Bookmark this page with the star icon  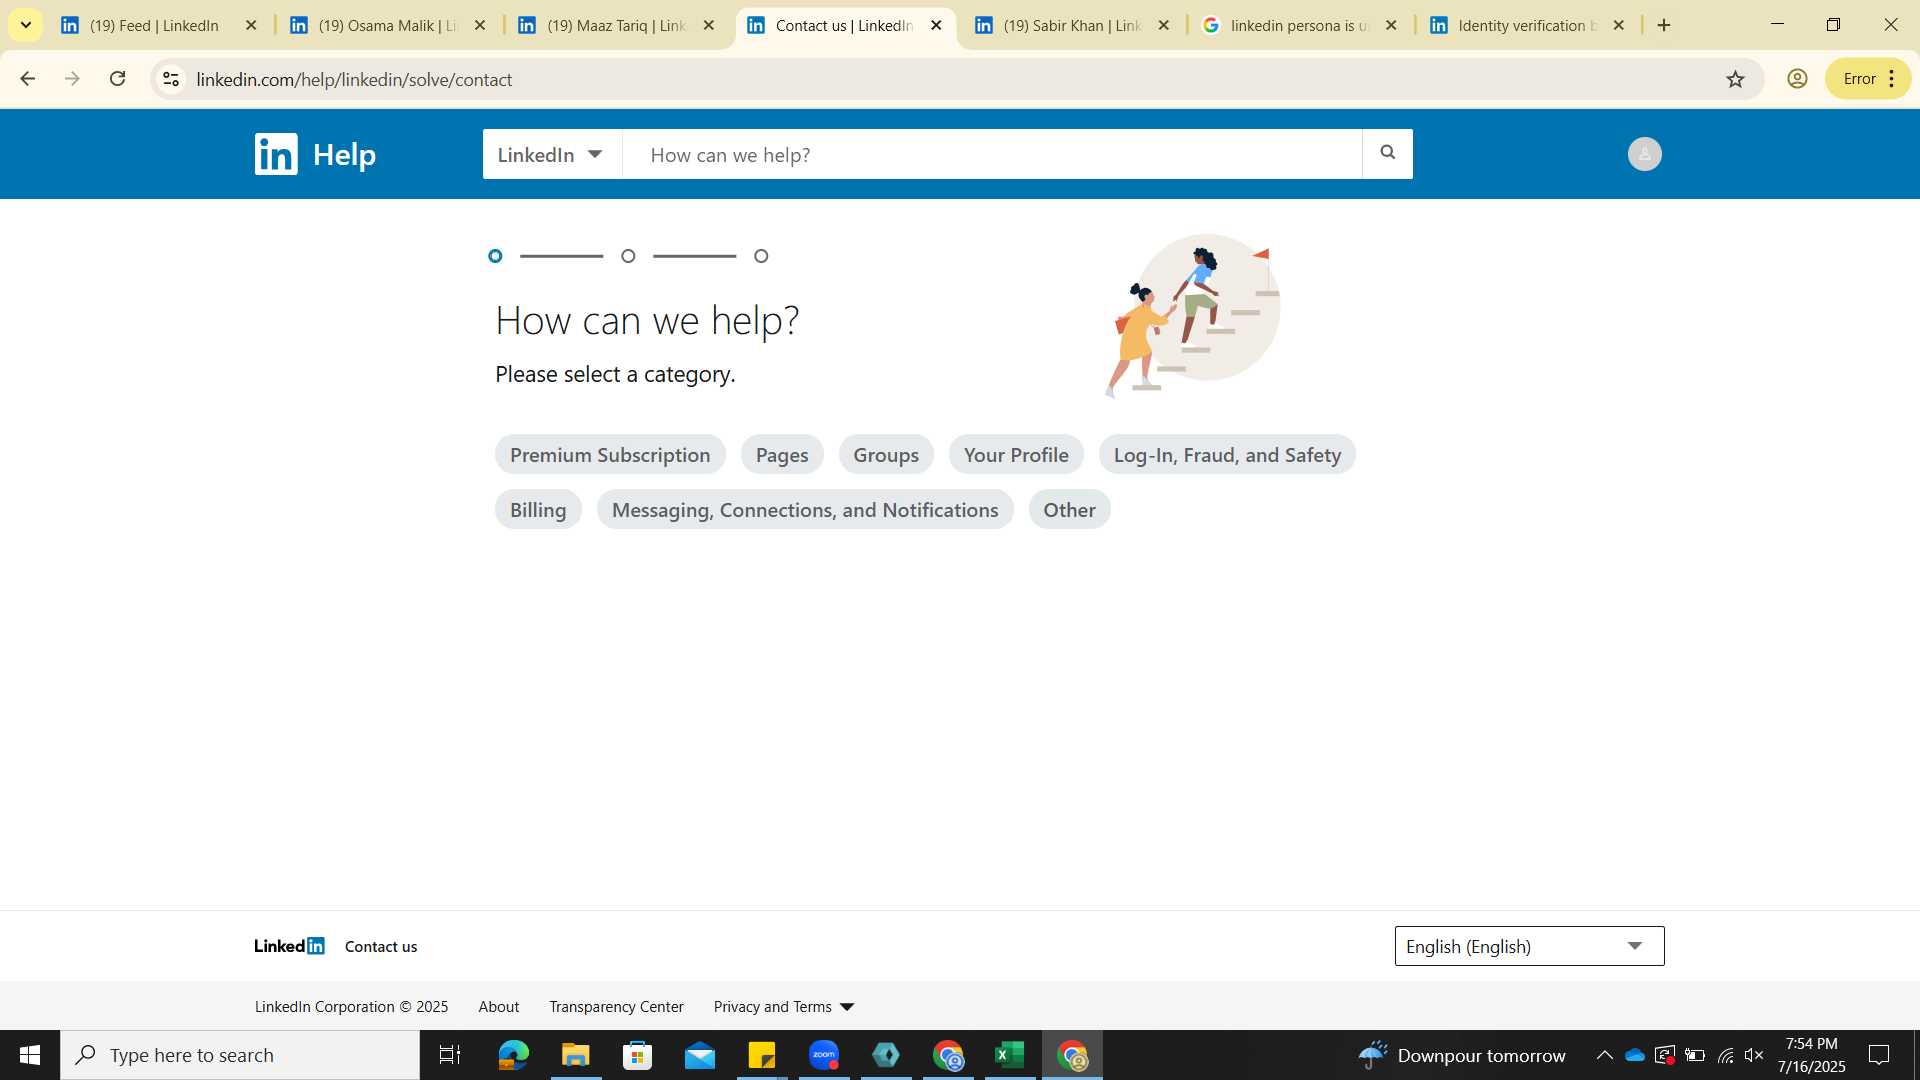[1735, 79]
